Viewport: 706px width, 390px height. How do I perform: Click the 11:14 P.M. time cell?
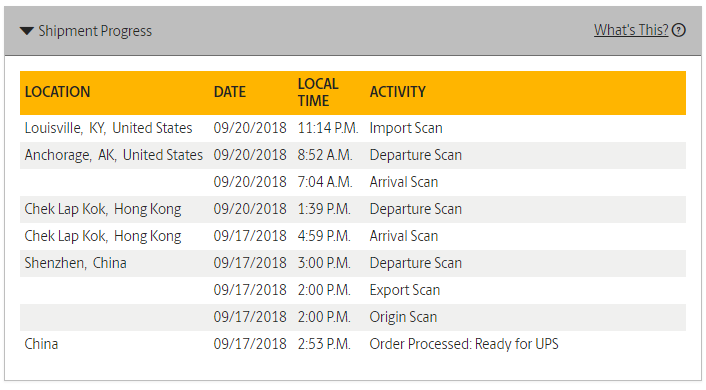(x=328, y=128)
